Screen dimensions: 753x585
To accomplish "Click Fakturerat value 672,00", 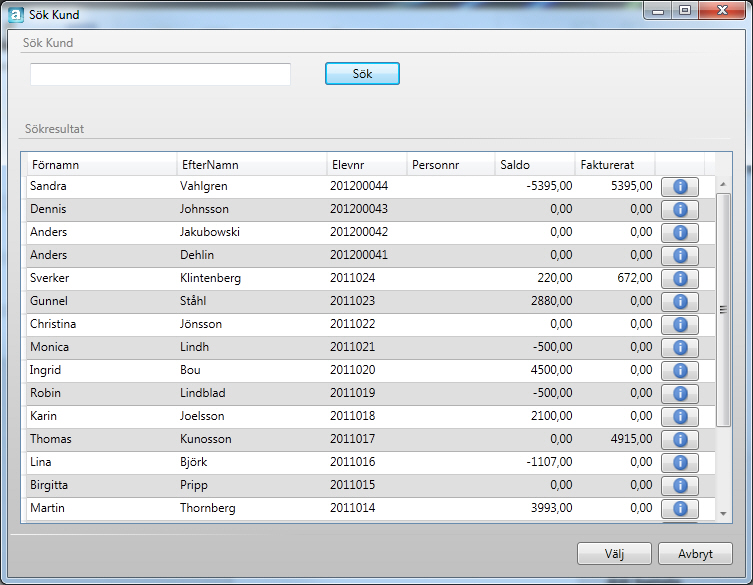I will tap(635, 278).
